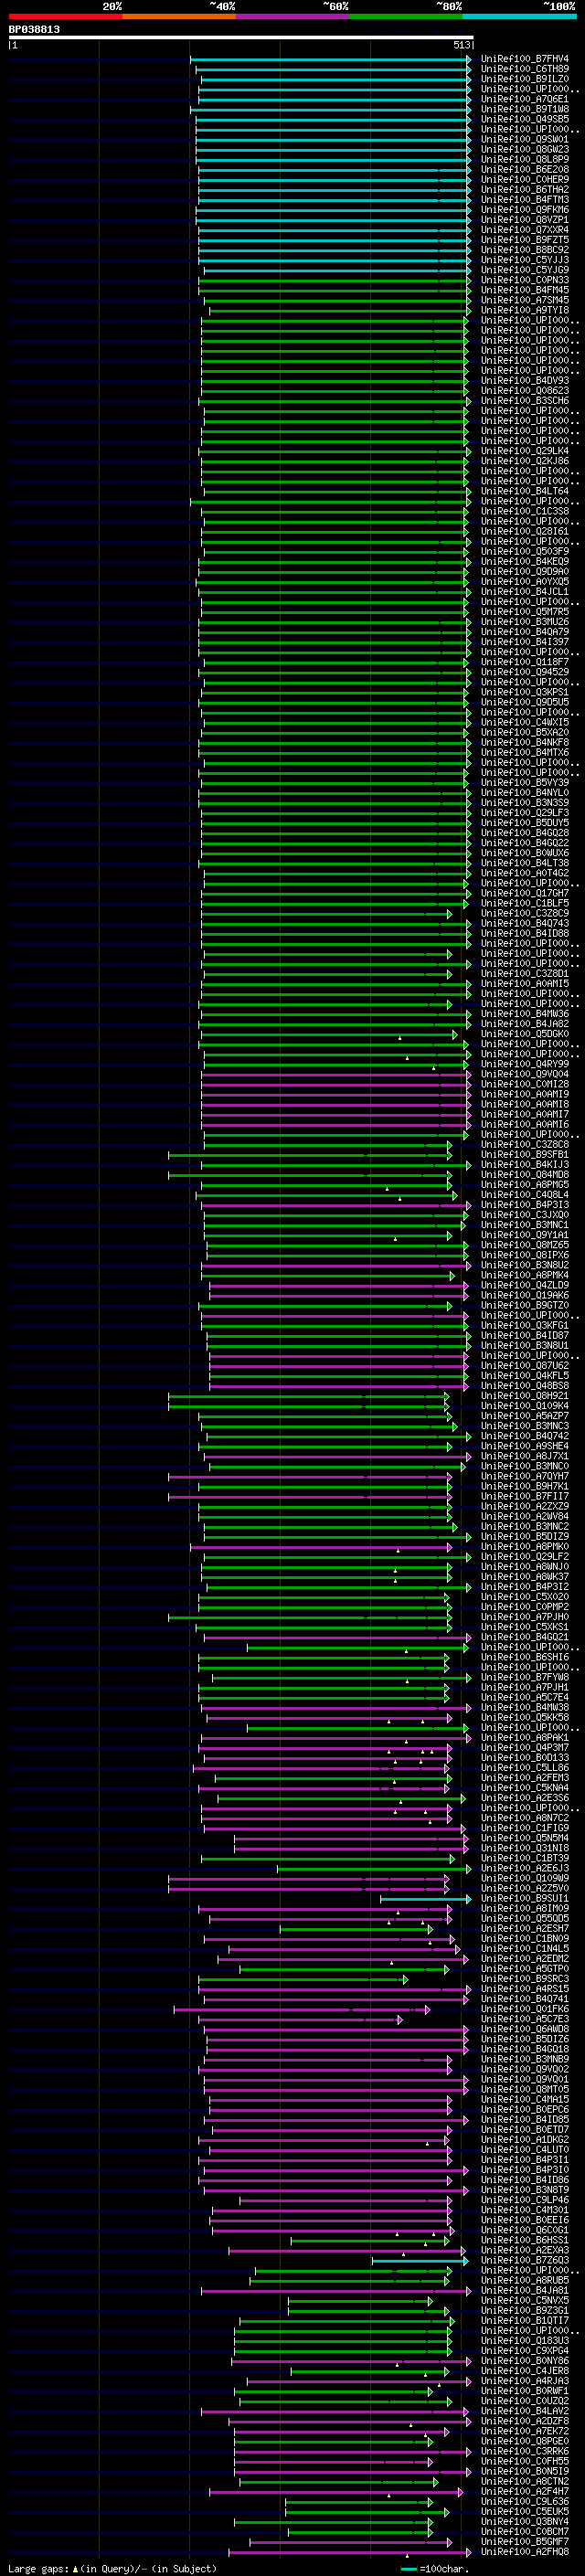Open hit UniRef100_Q9Y1A1
Viewport: 585px width, 2576px height.
[525, 1235]
